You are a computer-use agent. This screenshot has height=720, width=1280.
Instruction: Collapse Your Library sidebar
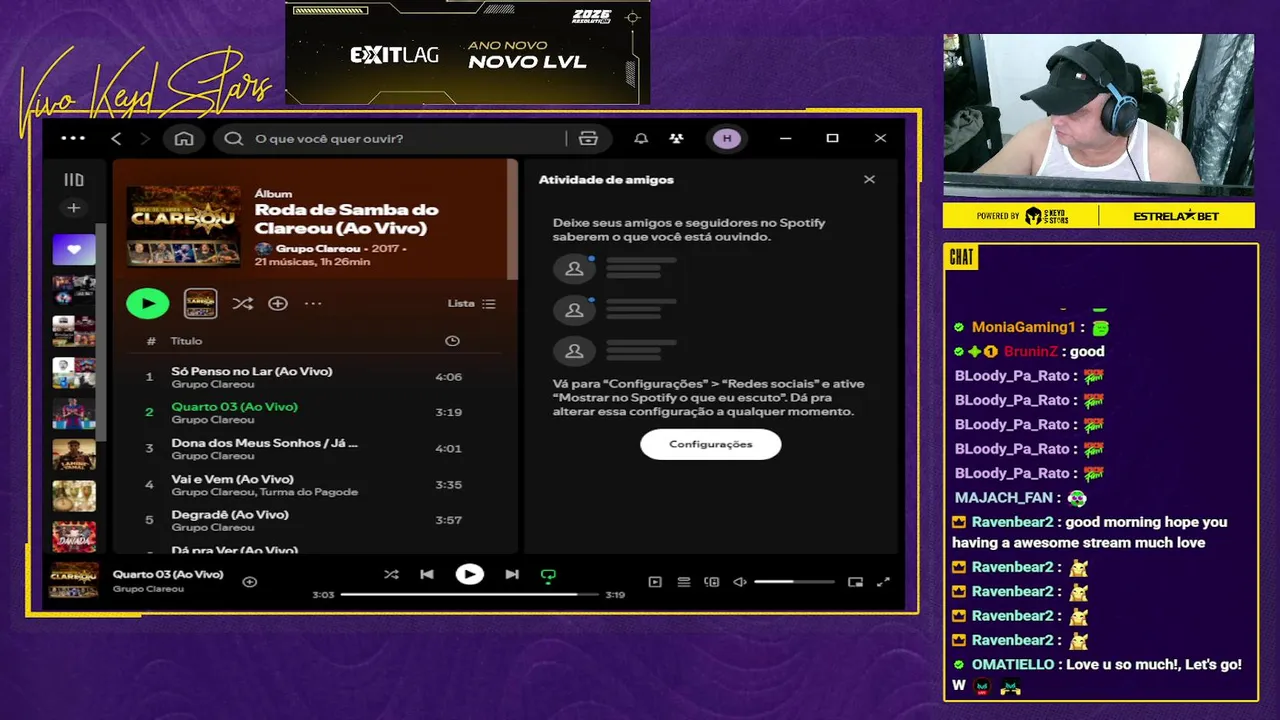pyautogui.click(x=74, y=180)
